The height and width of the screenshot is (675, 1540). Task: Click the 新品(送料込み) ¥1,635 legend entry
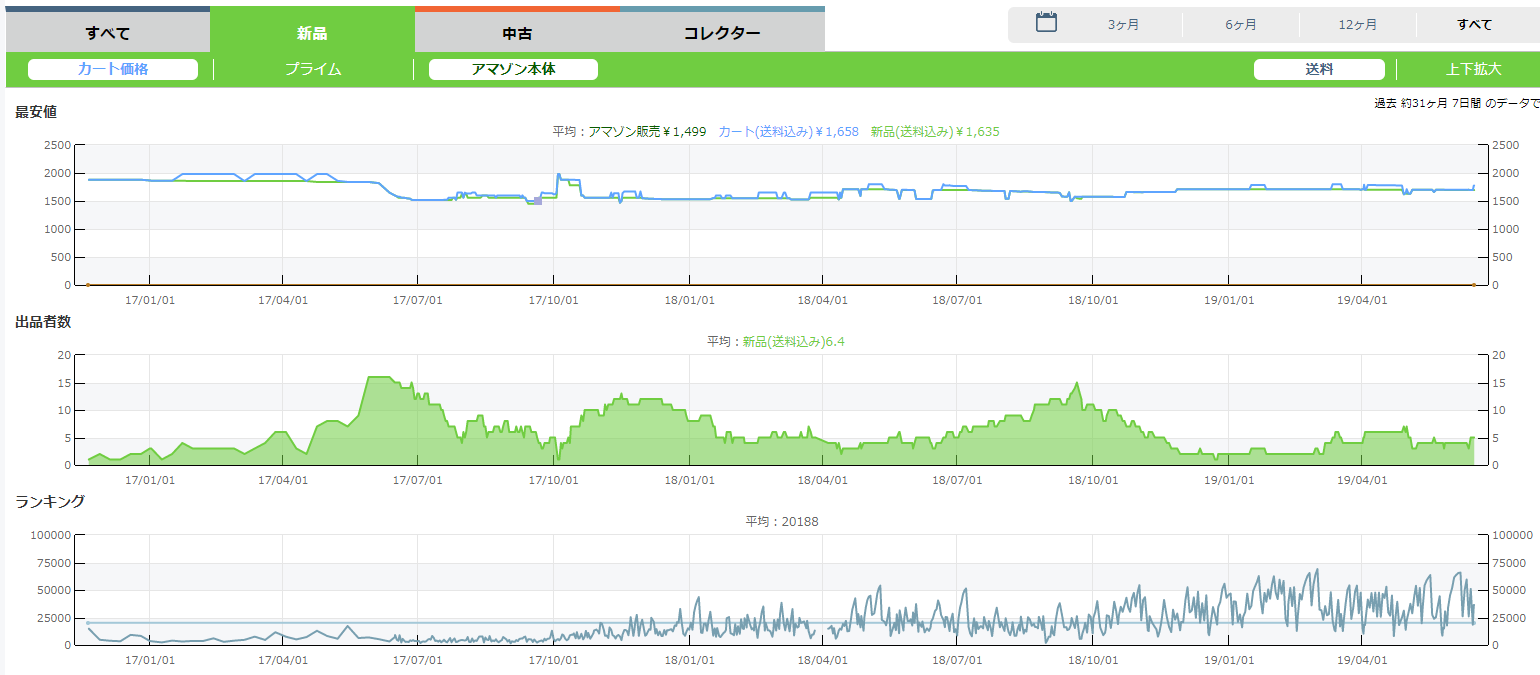(935, 131)
